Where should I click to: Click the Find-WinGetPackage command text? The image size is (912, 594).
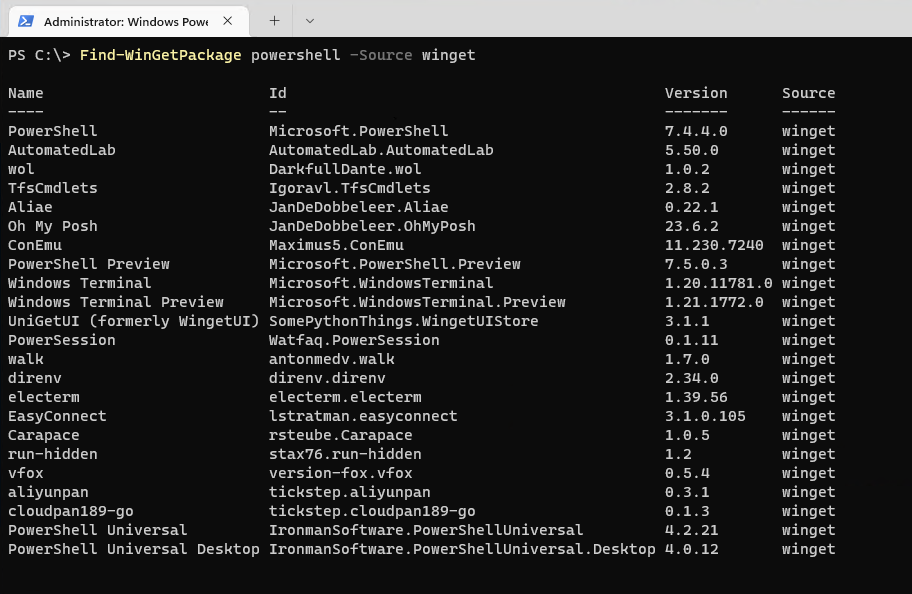point(161,55)
